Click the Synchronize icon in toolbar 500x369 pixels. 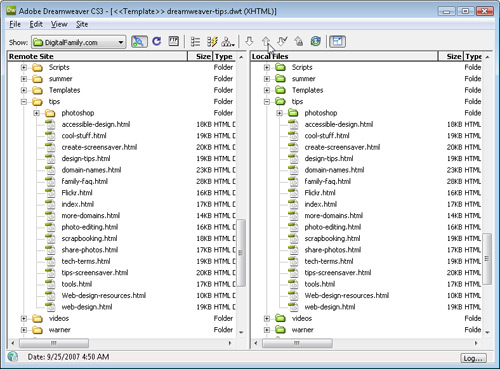coord(315,42)
